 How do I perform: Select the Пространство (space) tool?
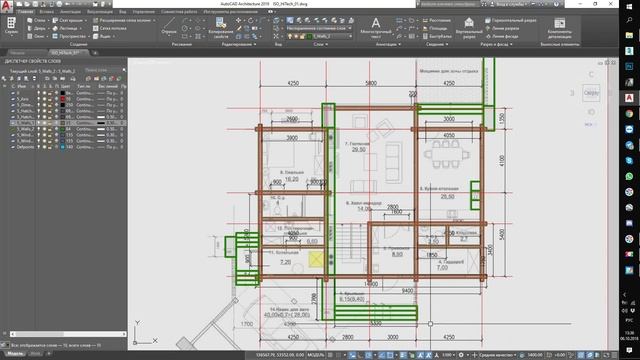pyautogui.click(x=69, y=36)
